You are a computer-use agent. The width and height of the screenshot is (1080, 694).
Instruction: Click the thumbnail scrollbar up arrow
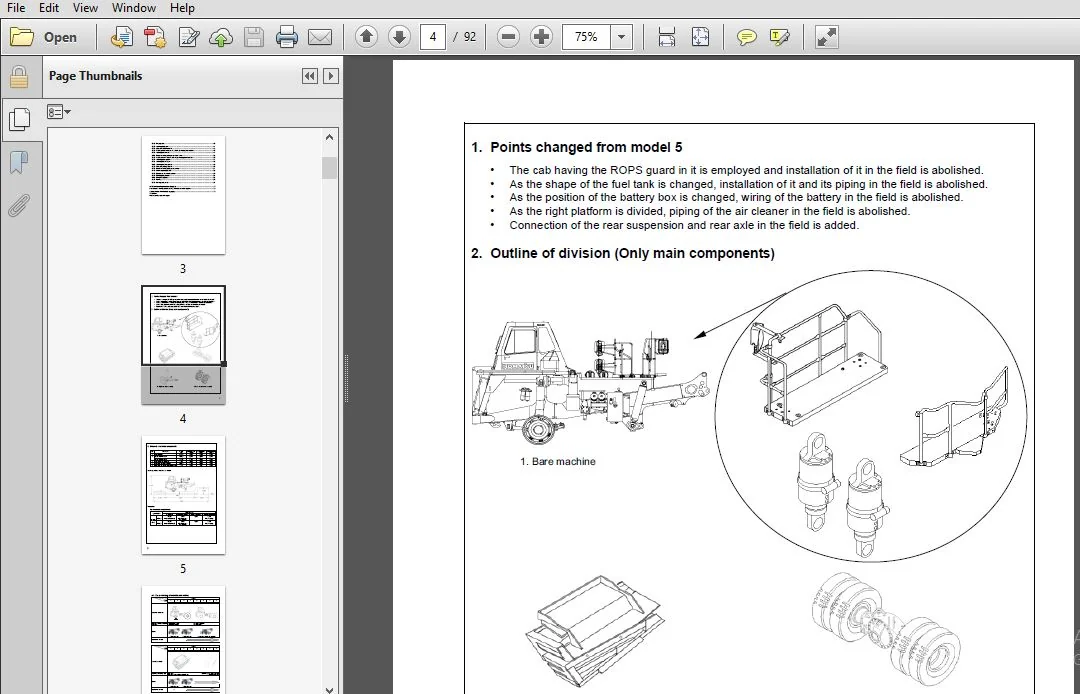[x=329, y=137]
